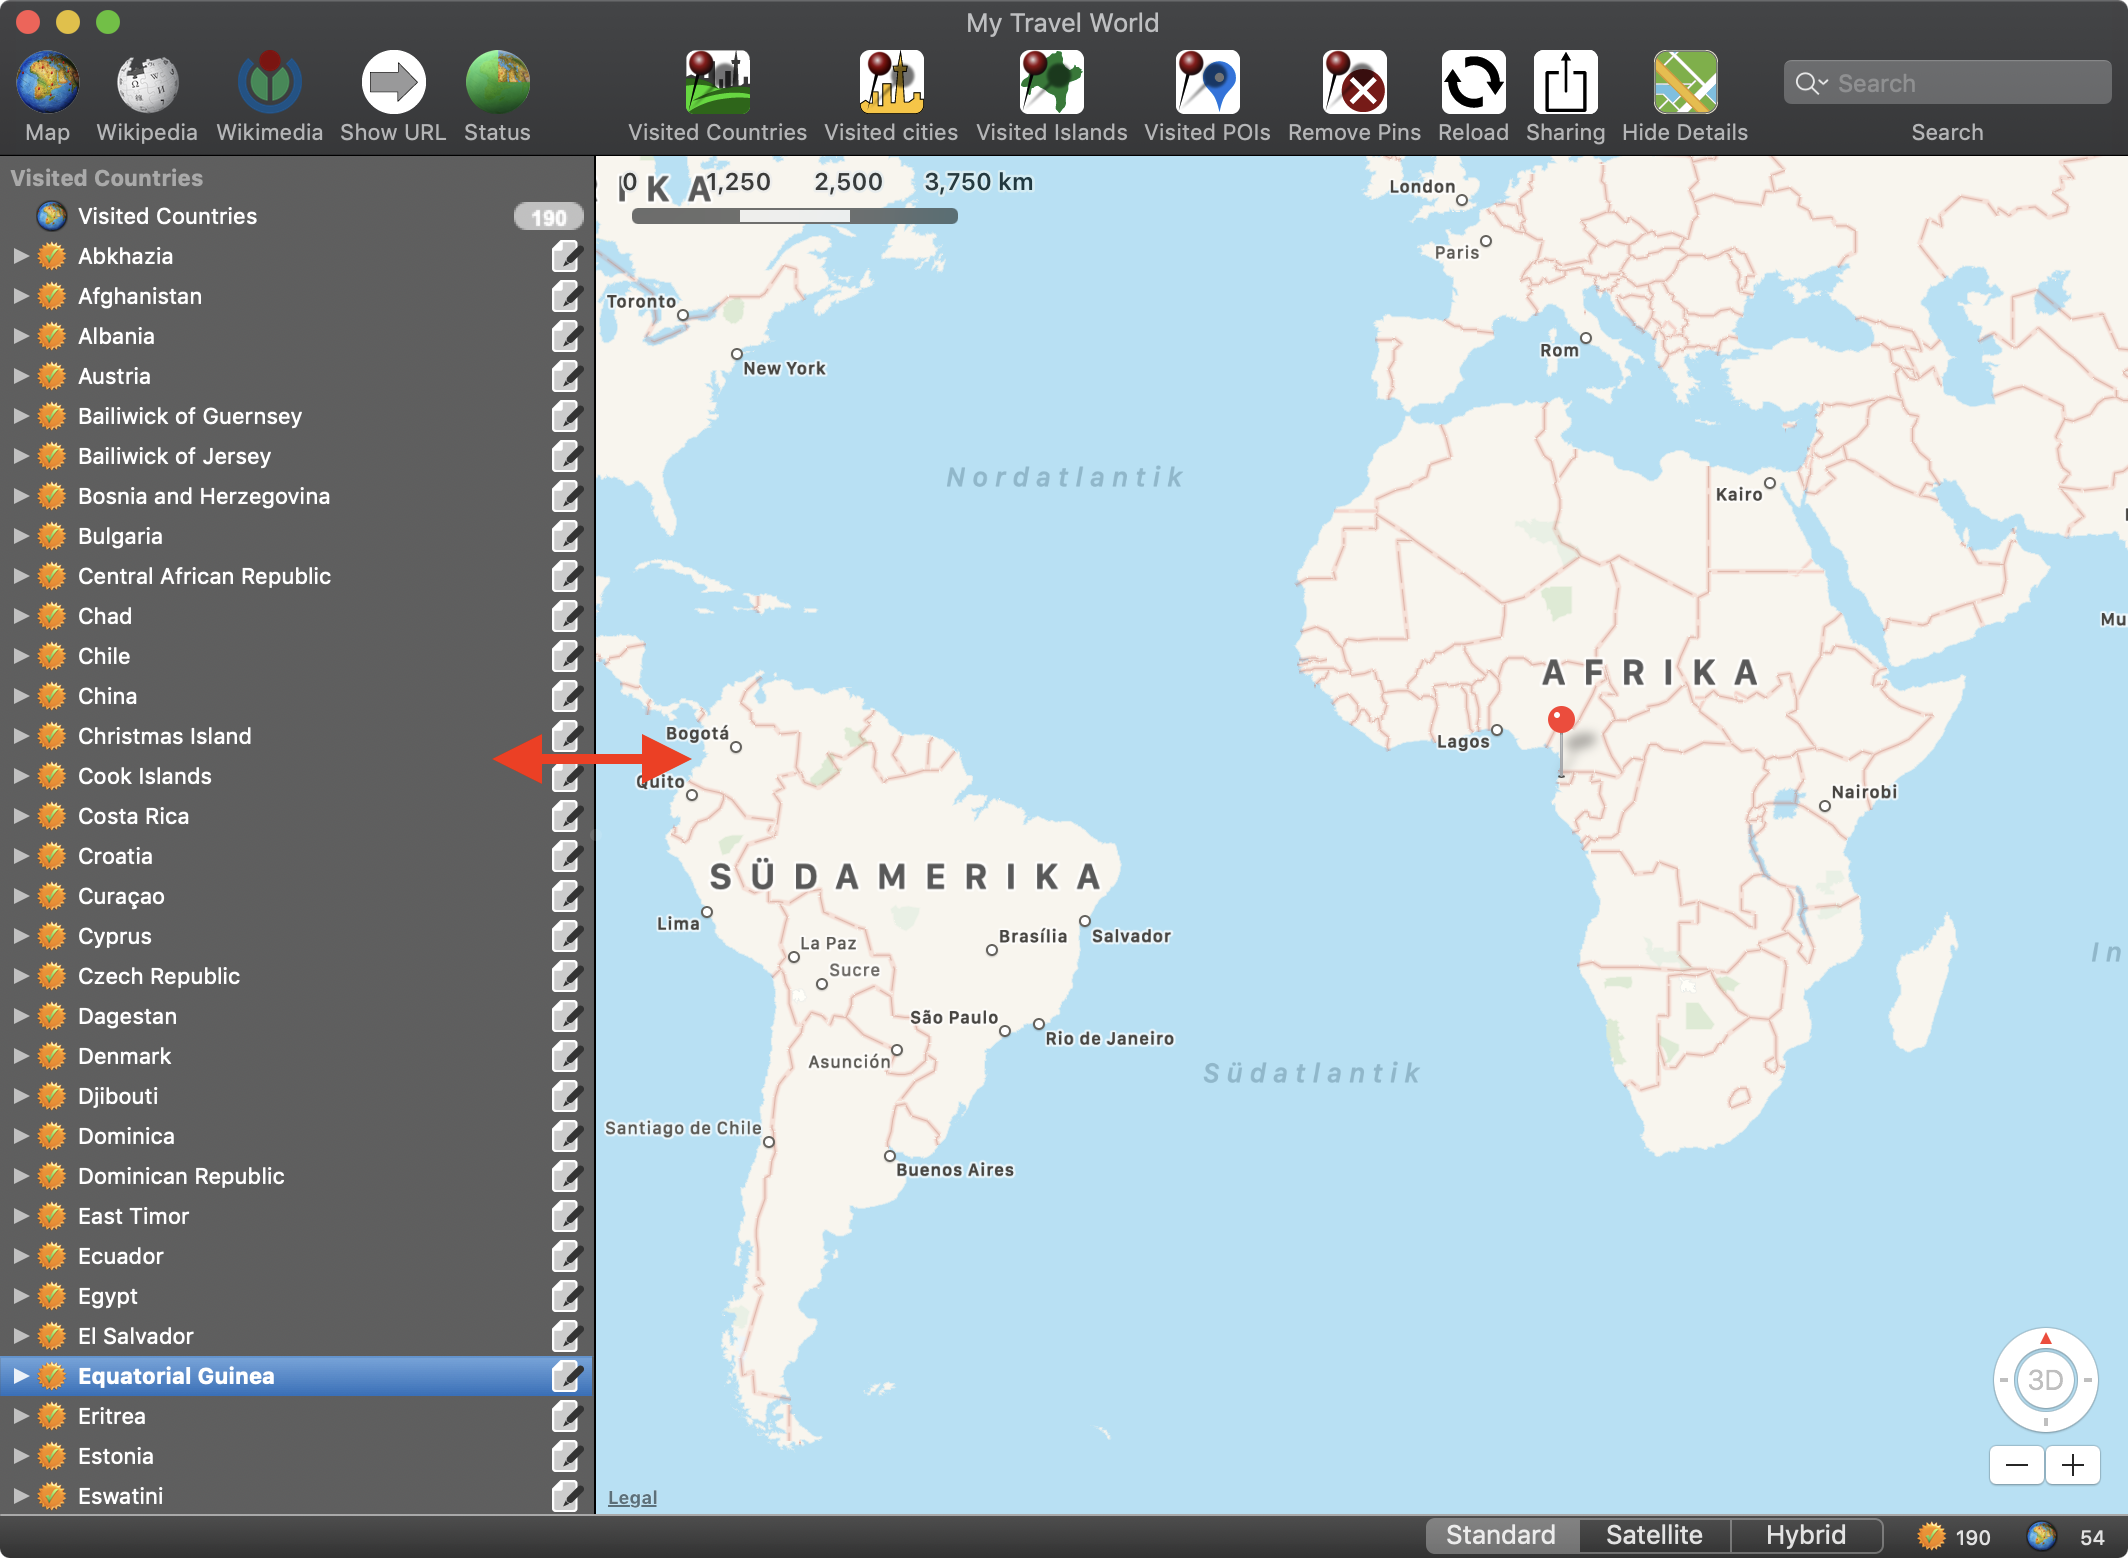The width and height of the screenshot is (2128, 1558).
Task: Switch map to Standard view
Action: 1501,1535
